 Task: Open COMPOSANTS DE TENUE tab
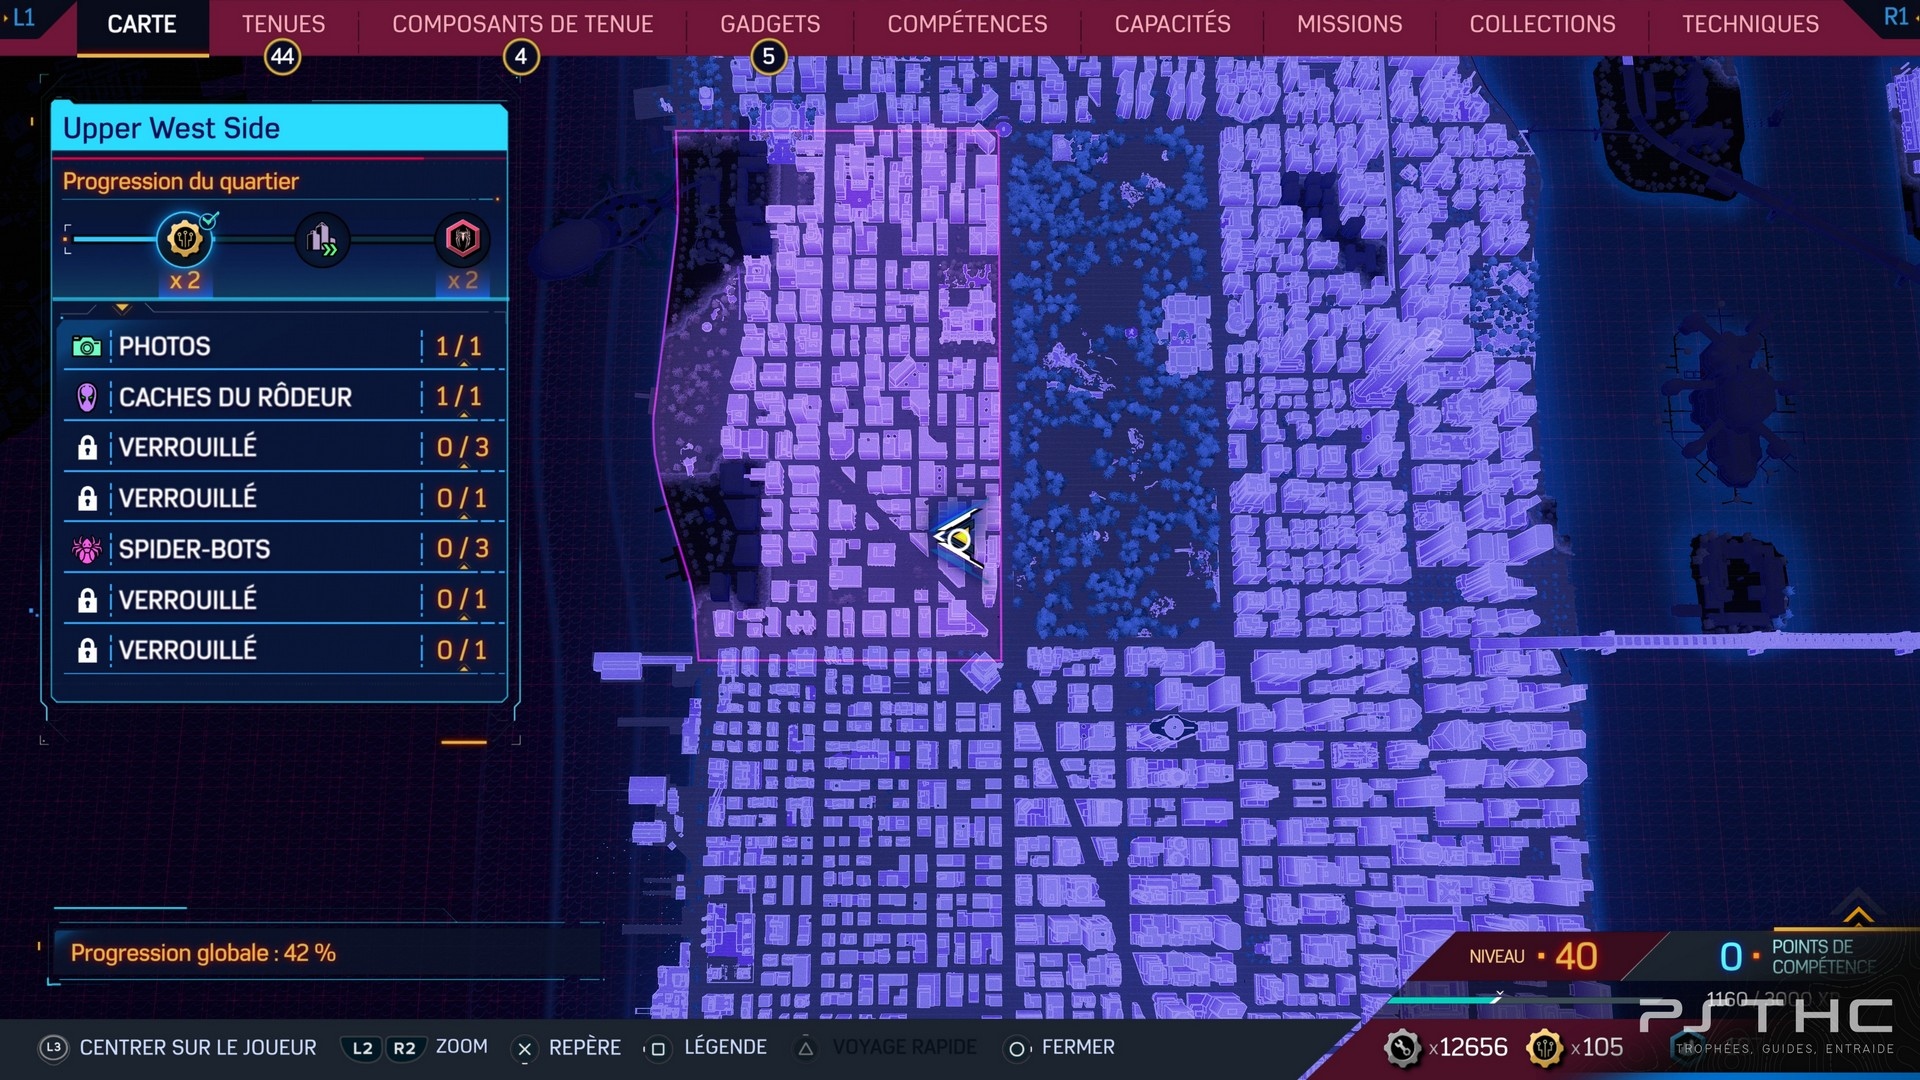[522, 24]
